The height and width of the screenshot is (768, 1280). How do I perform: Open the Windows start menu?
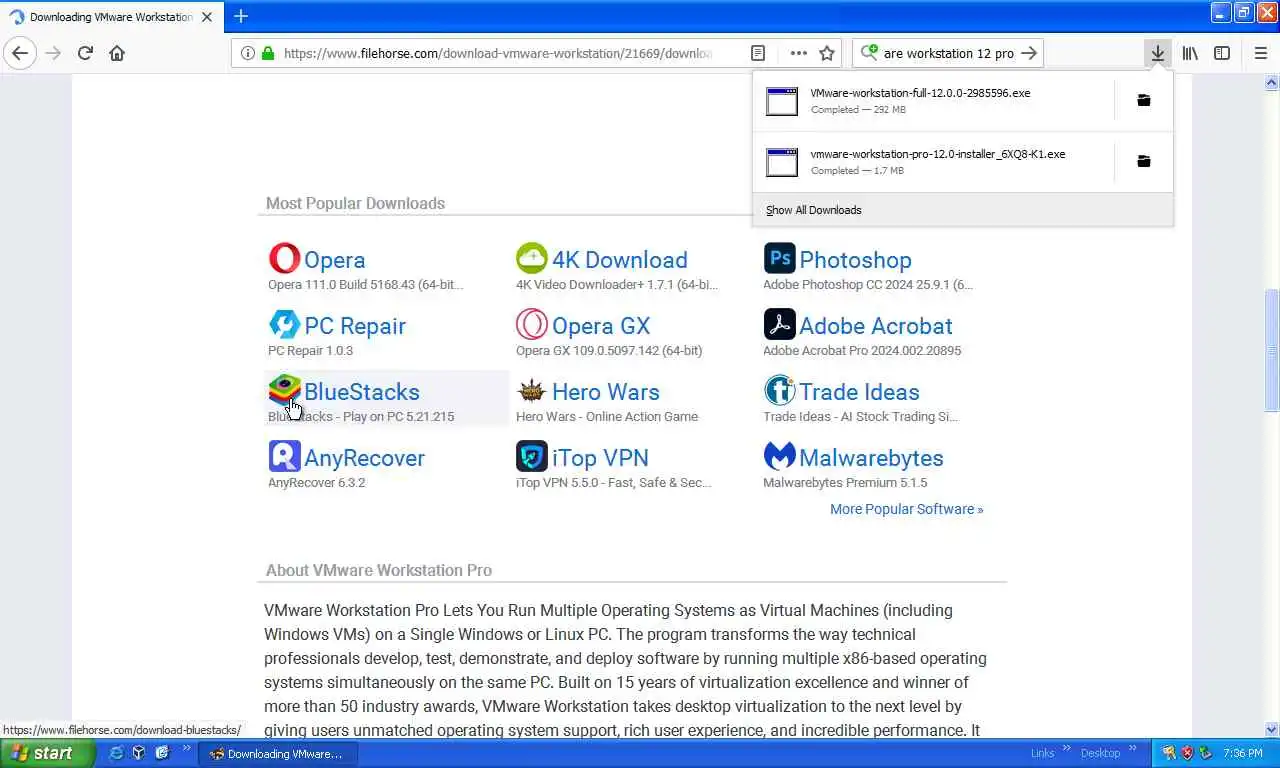click(x=47, y=753)
